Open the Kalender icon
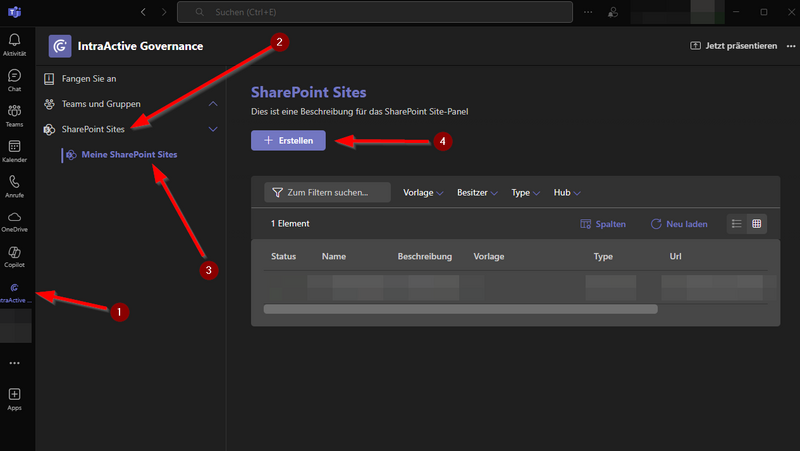The width and height of the screenshot is (800, 451). tap(14, 151)
